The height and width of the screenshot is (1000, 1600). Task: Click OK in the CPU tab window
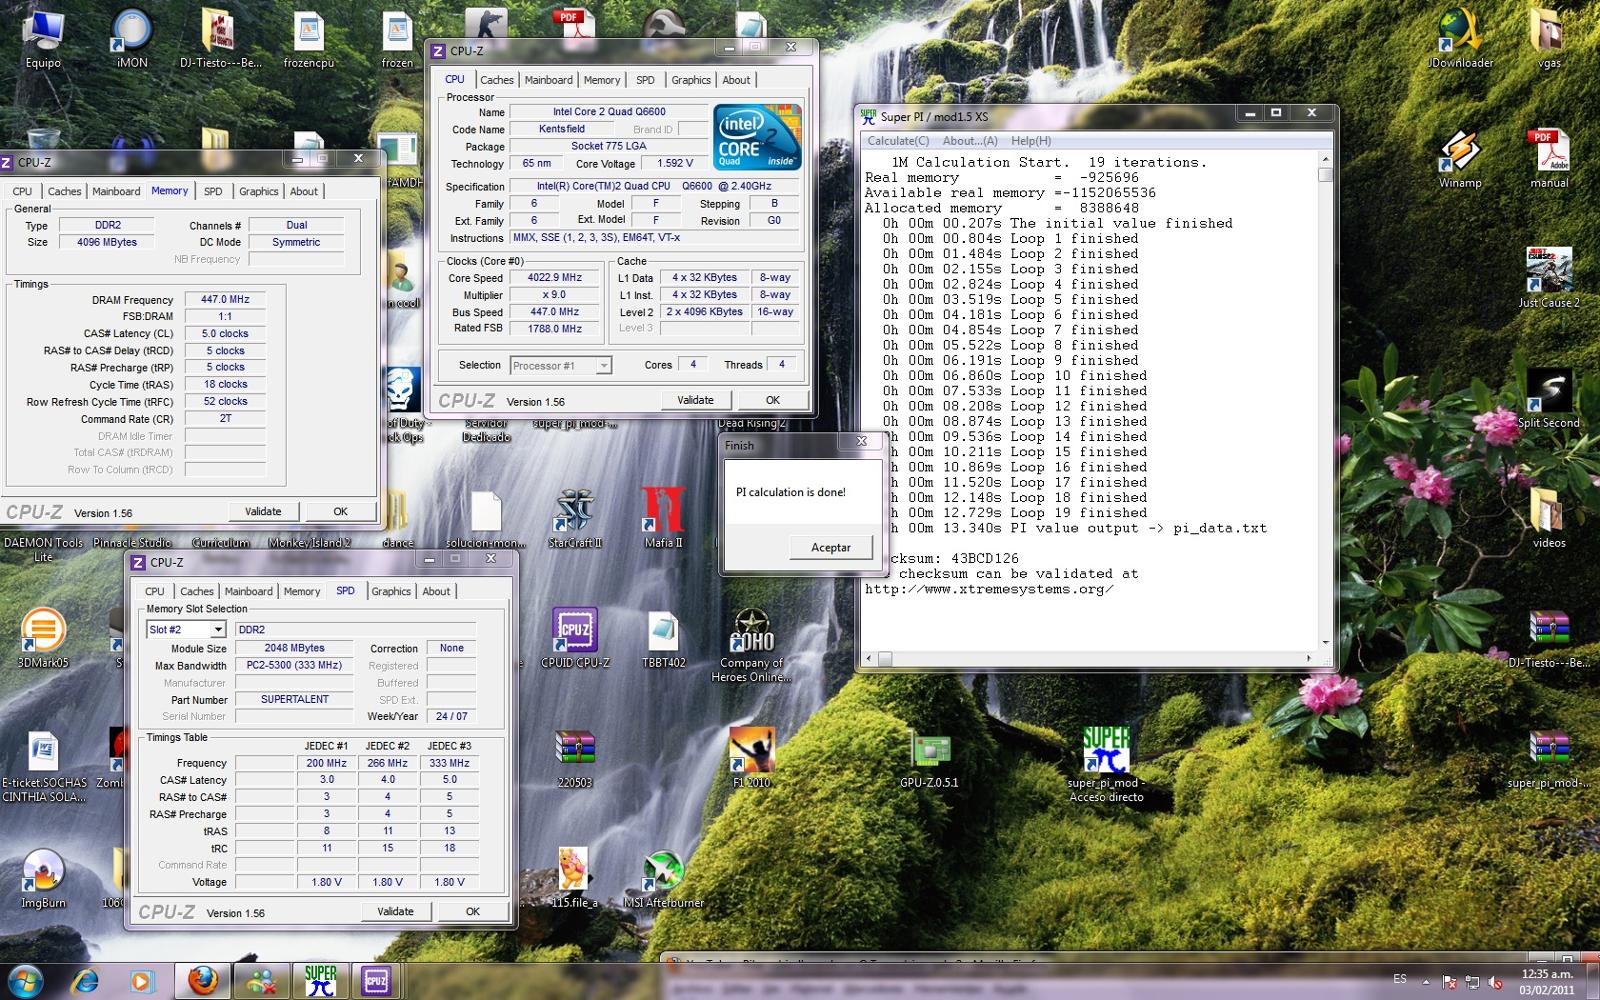772,400
